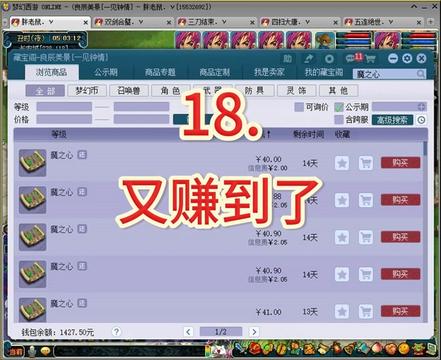Viewport: 441px width, 360px height.
Task: Toggle the 可询价 checkbox
Action: pyautogui.click(x=299, y=107)
